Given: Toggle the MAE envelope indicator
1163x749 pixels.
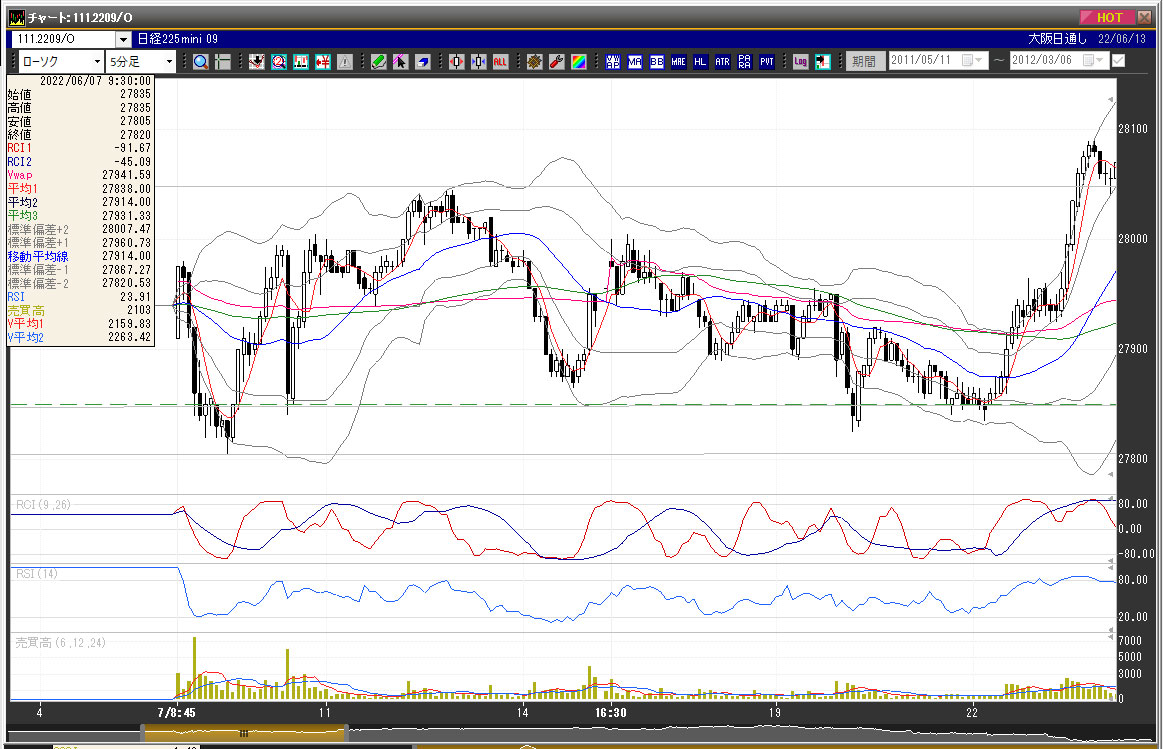Looking at the screenshot, I should (679, 62).
